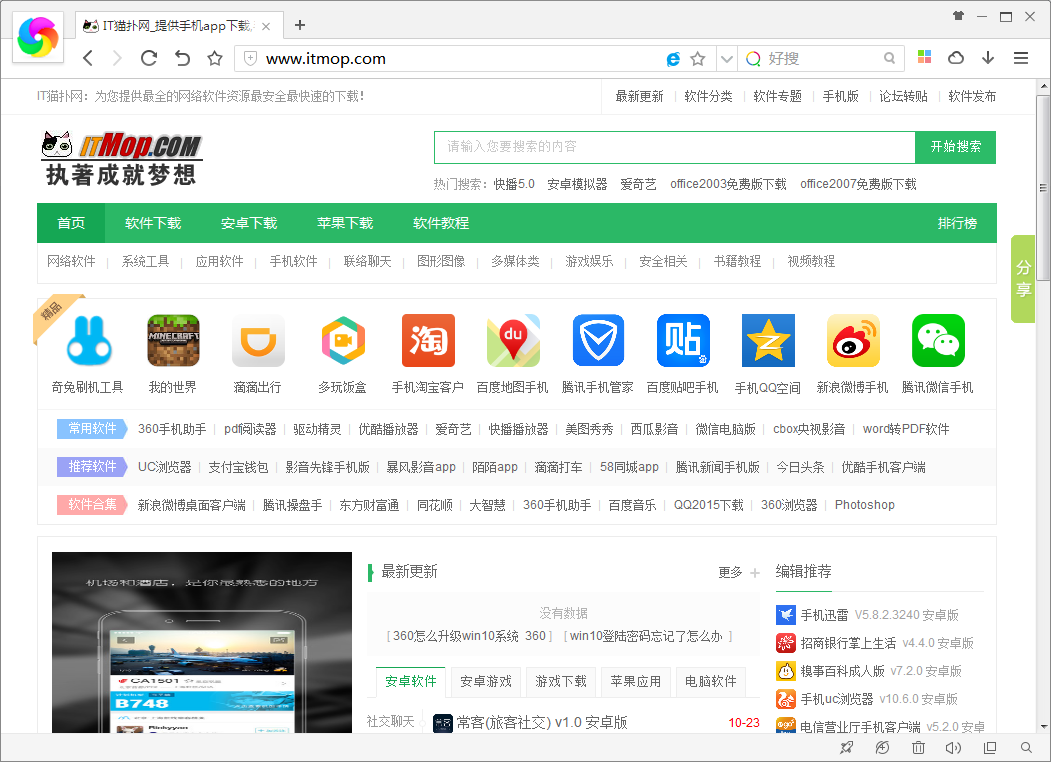Open the 百度贴吧 app icon

pyautogui.click(x=683, y=340)
